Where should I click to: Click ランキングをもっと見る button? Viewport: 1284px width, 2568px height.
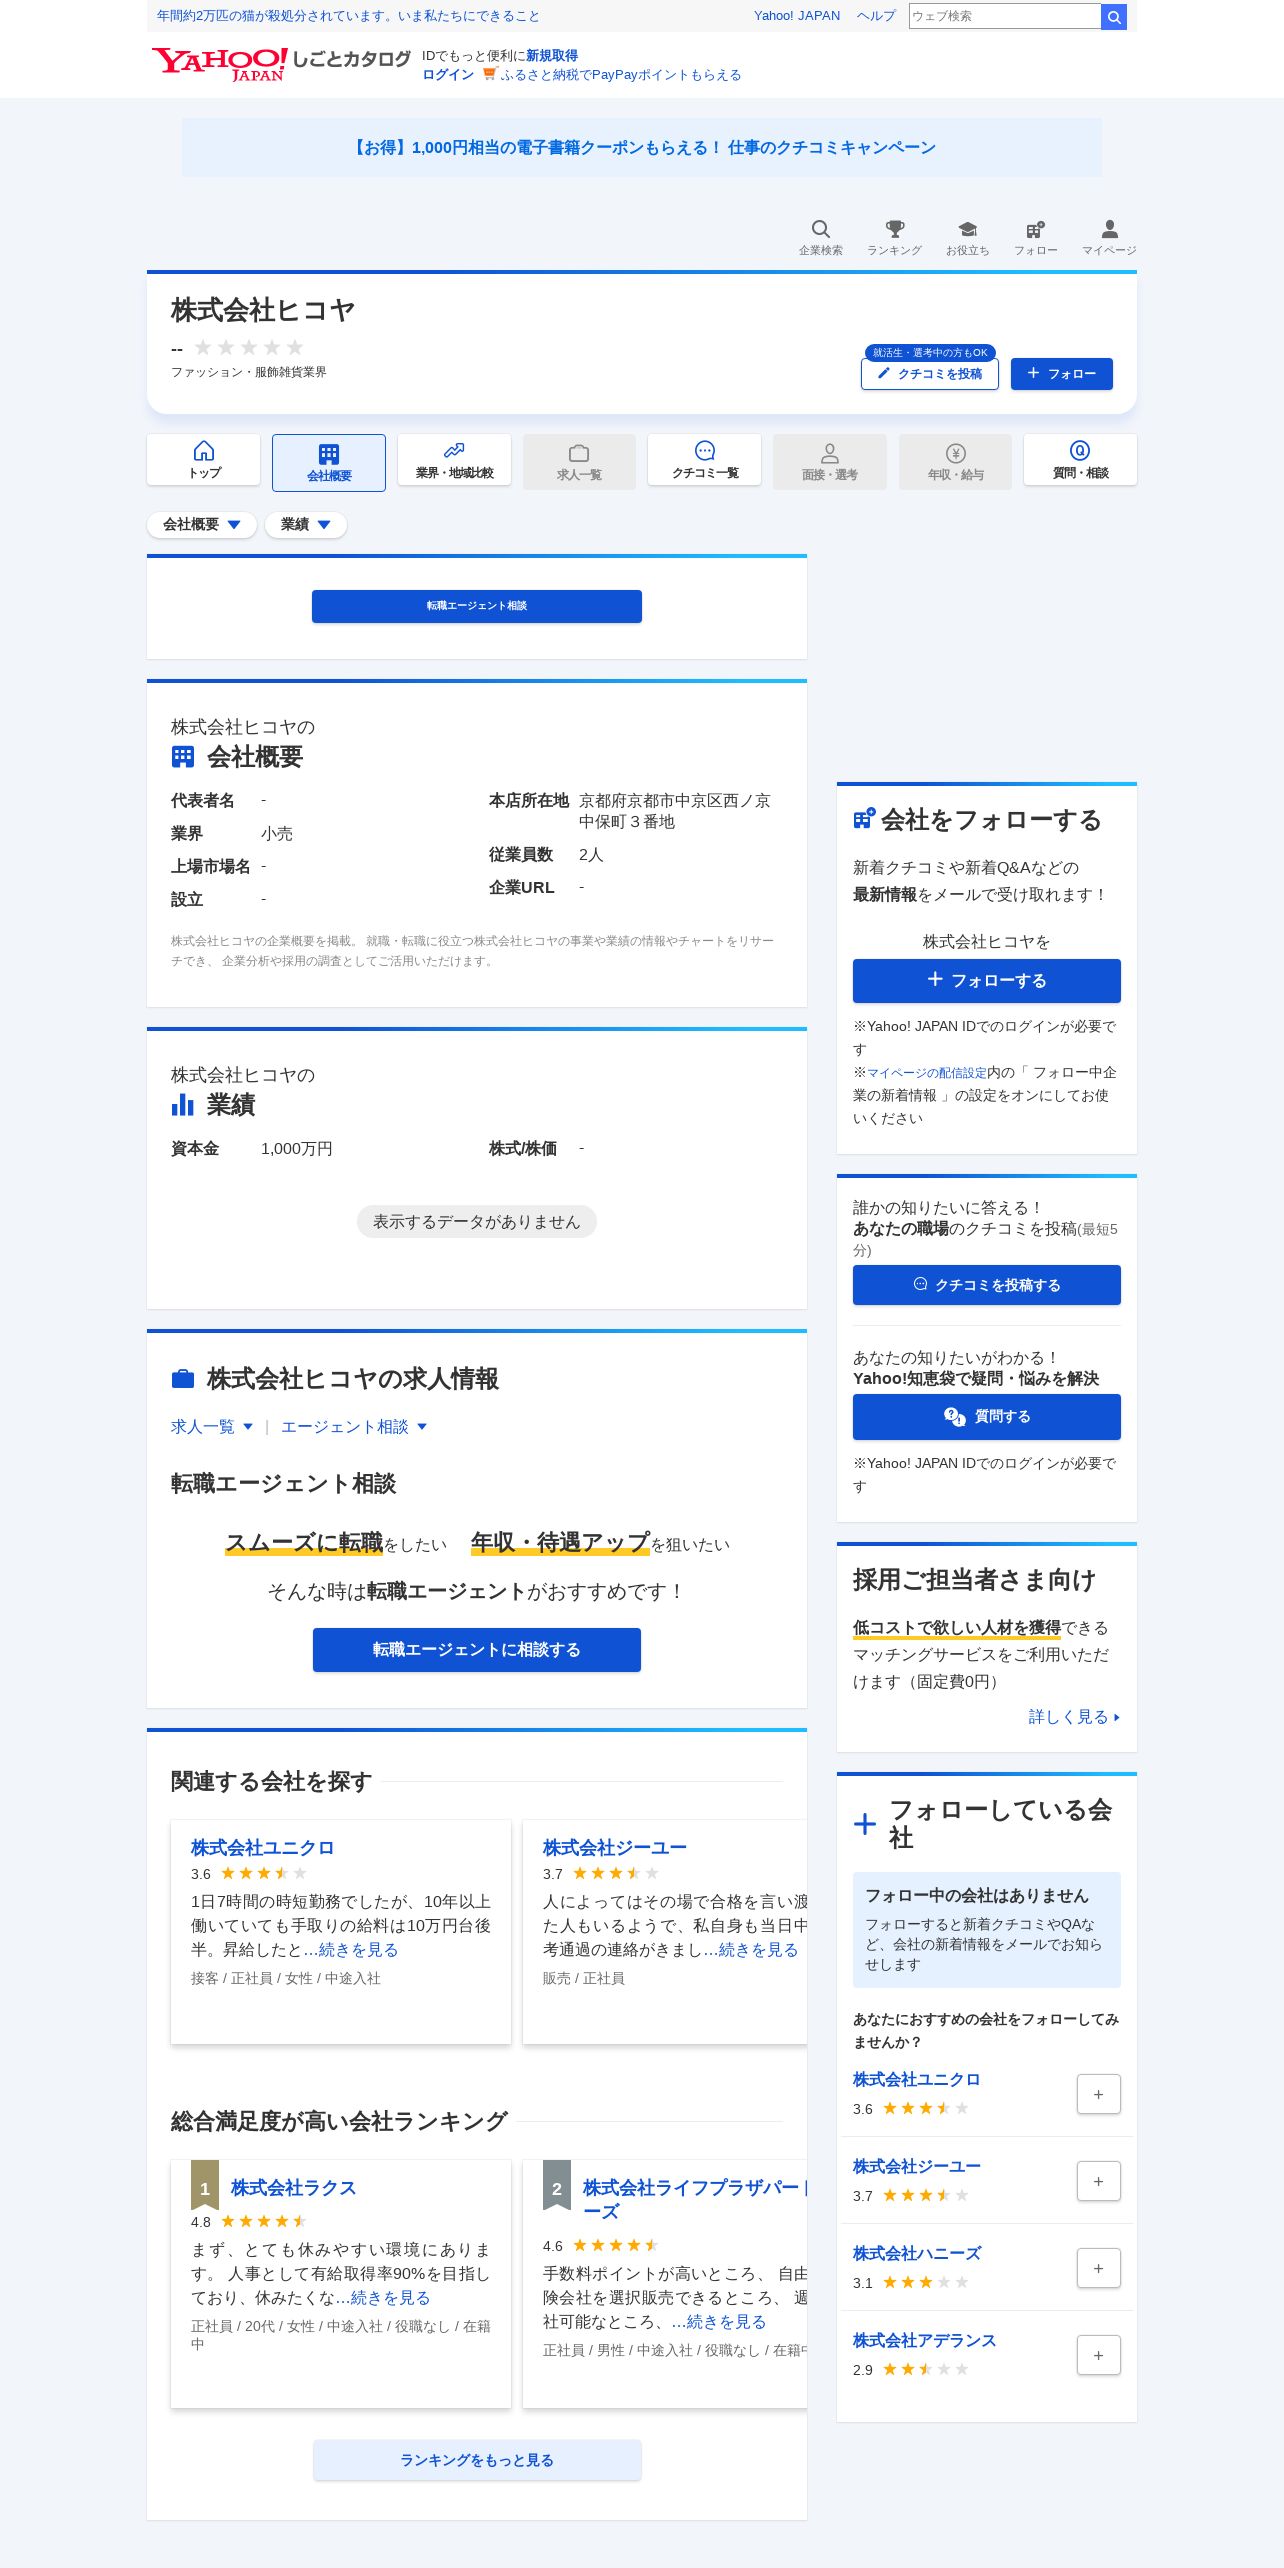pos(477,2459)
